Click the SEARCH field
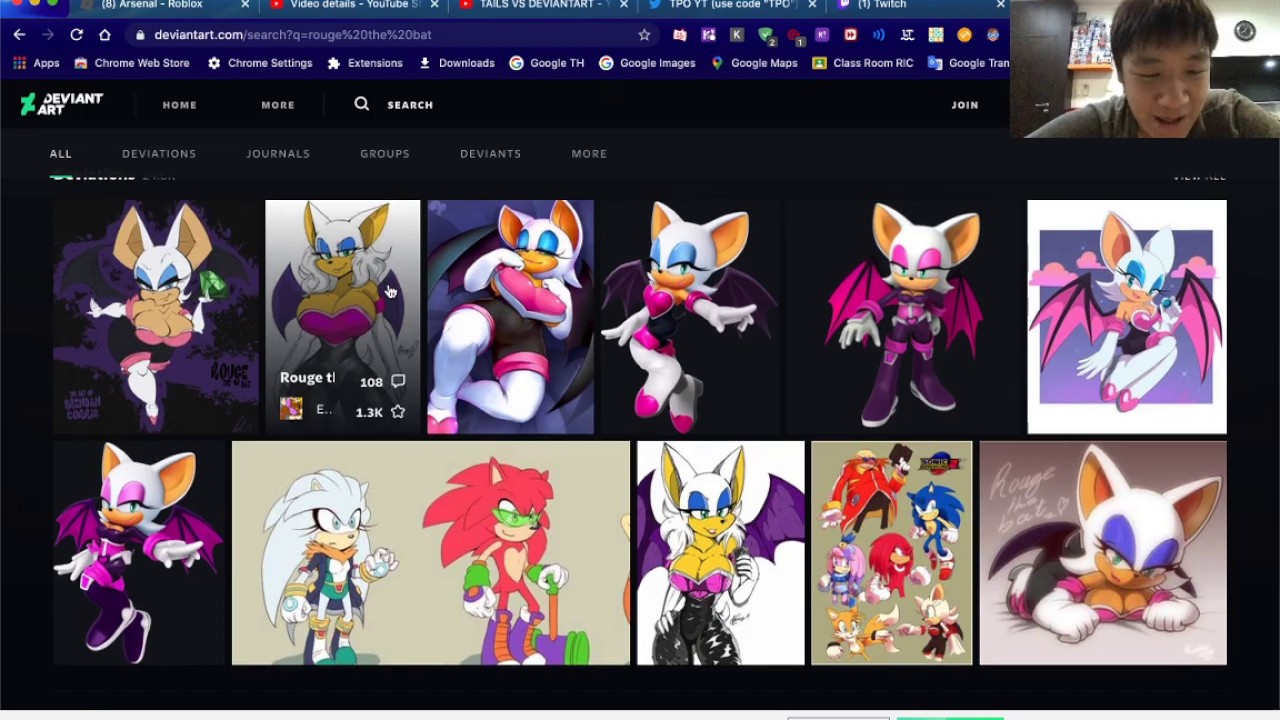Viewport: 1280px width, 720px height. pos(410,105)
